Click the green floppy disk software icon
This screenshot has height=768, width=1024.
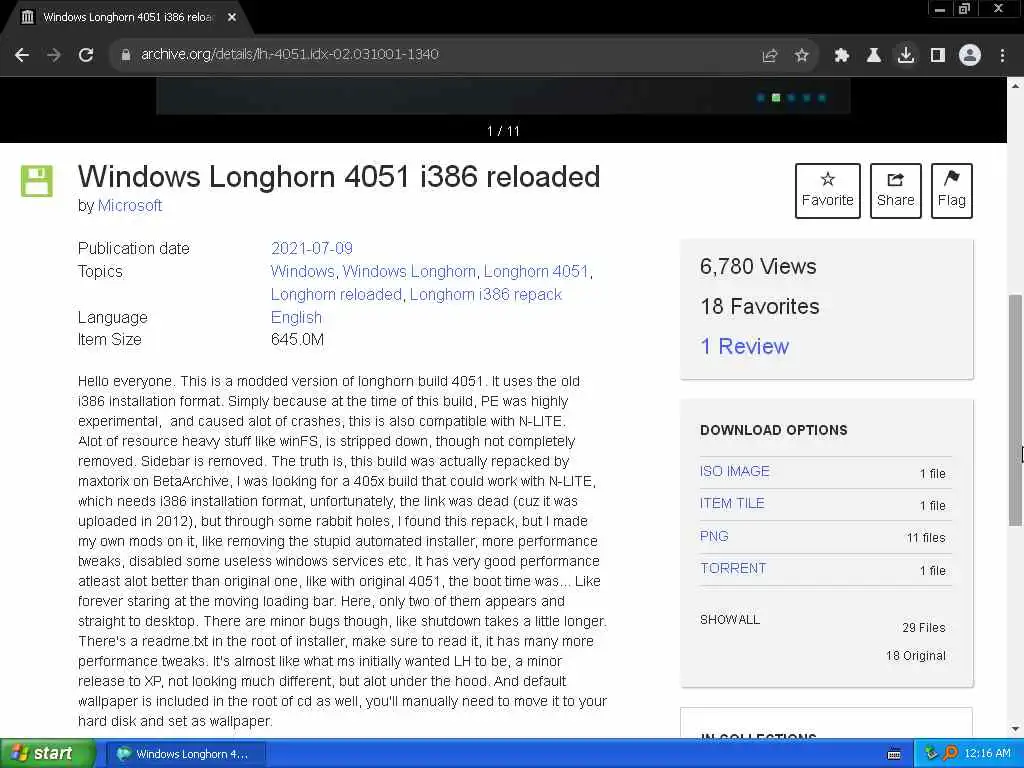(x=37, y=181)
